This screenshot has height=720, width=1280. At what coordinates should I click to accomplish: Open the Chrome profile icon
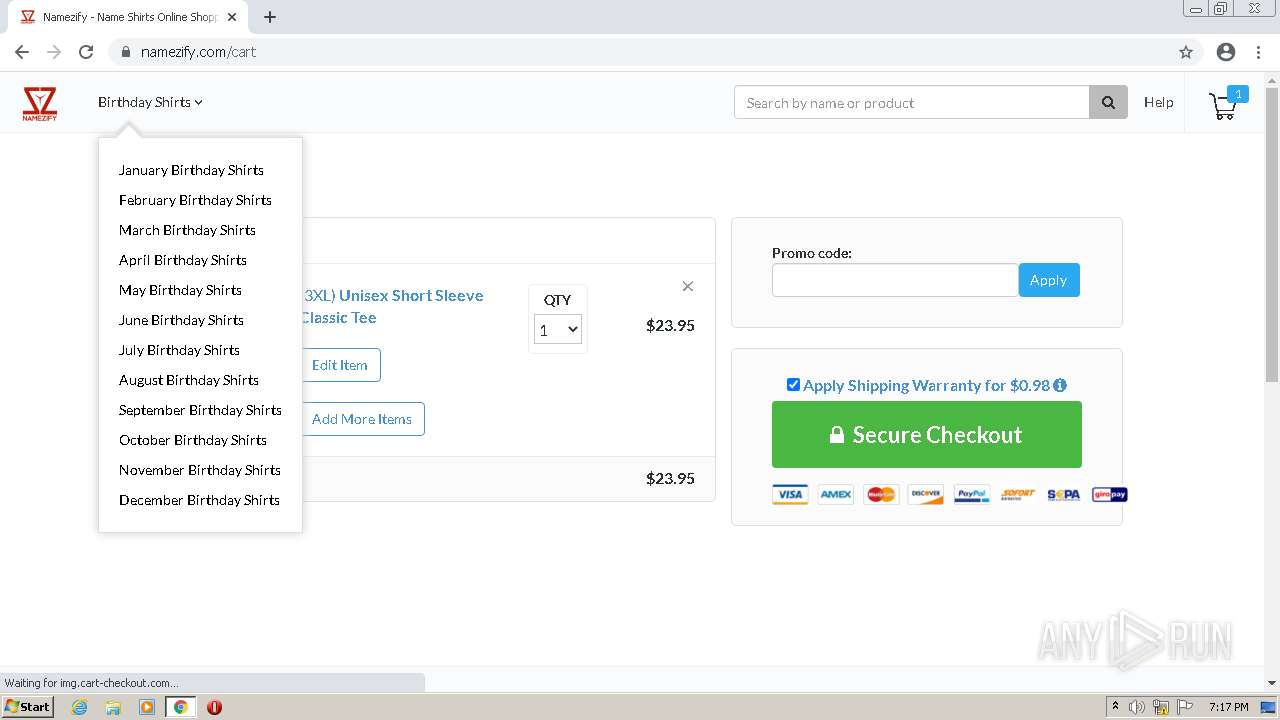[x=1226, y=52]
